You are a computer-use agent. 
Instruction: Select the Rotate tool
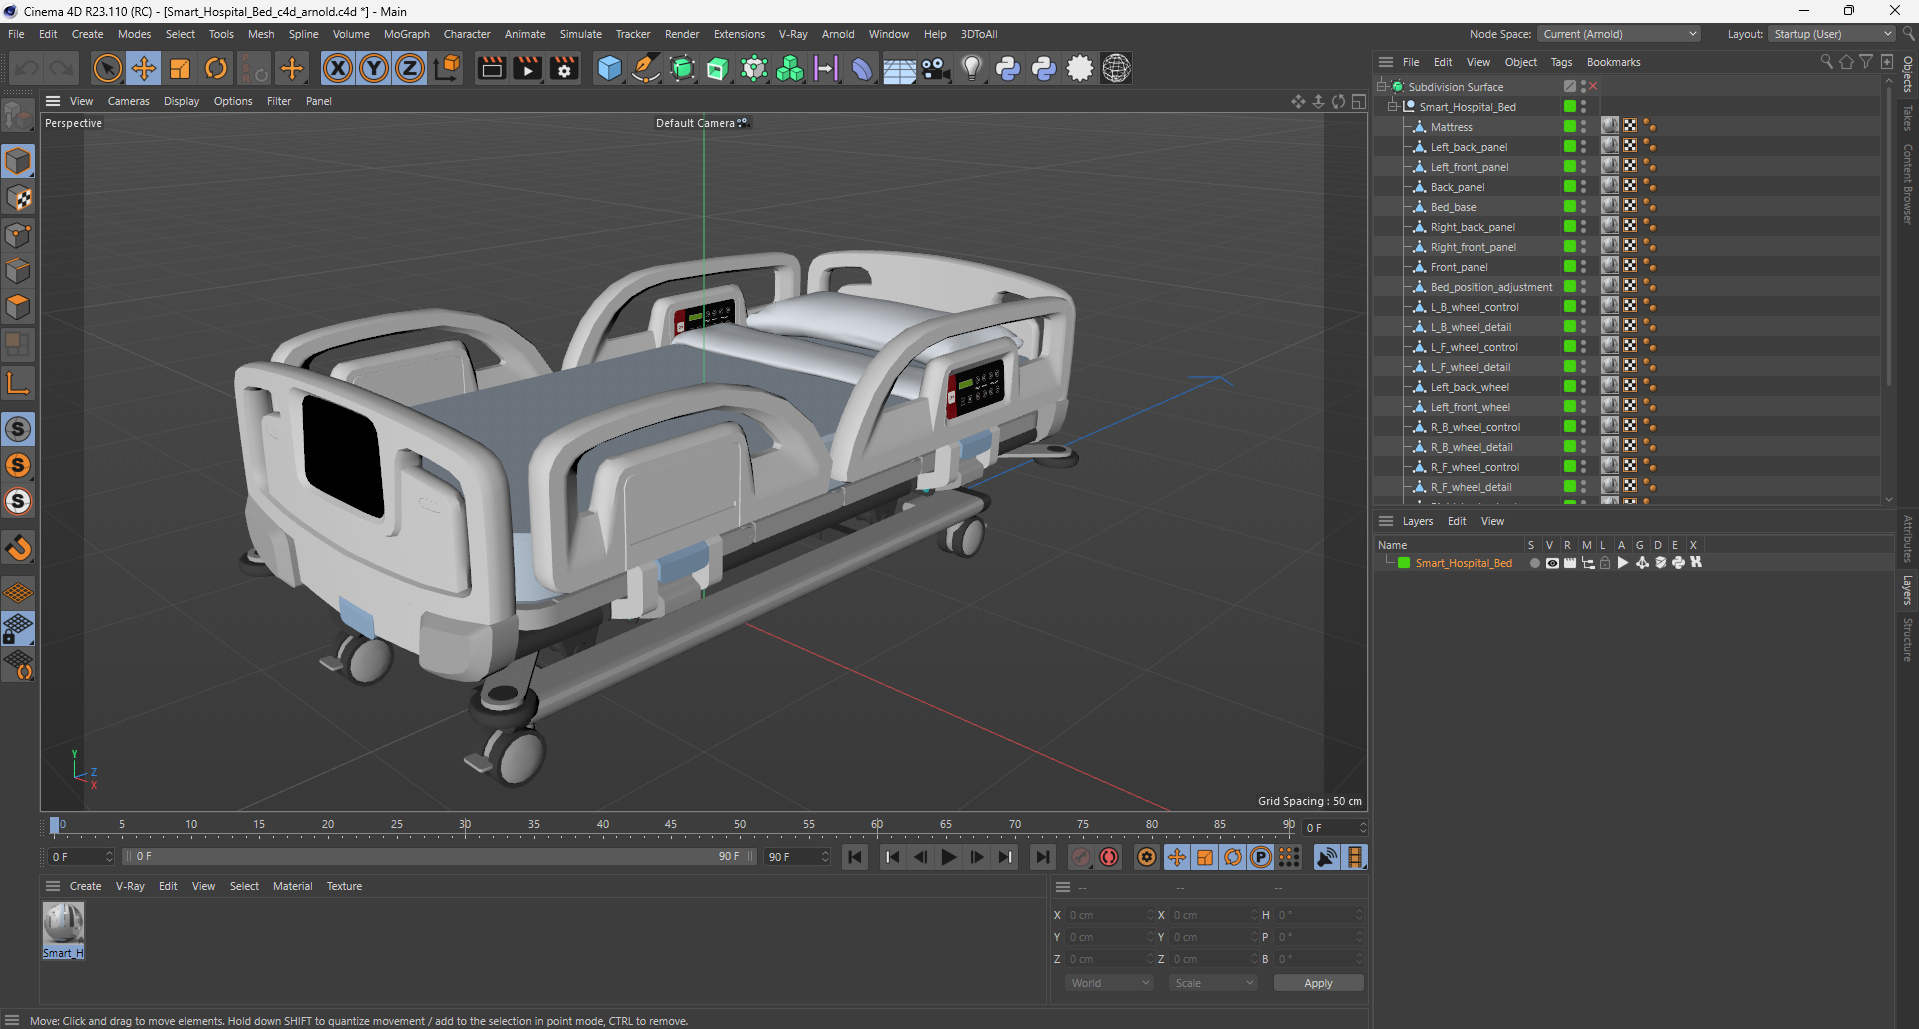(x=216, y=68)
